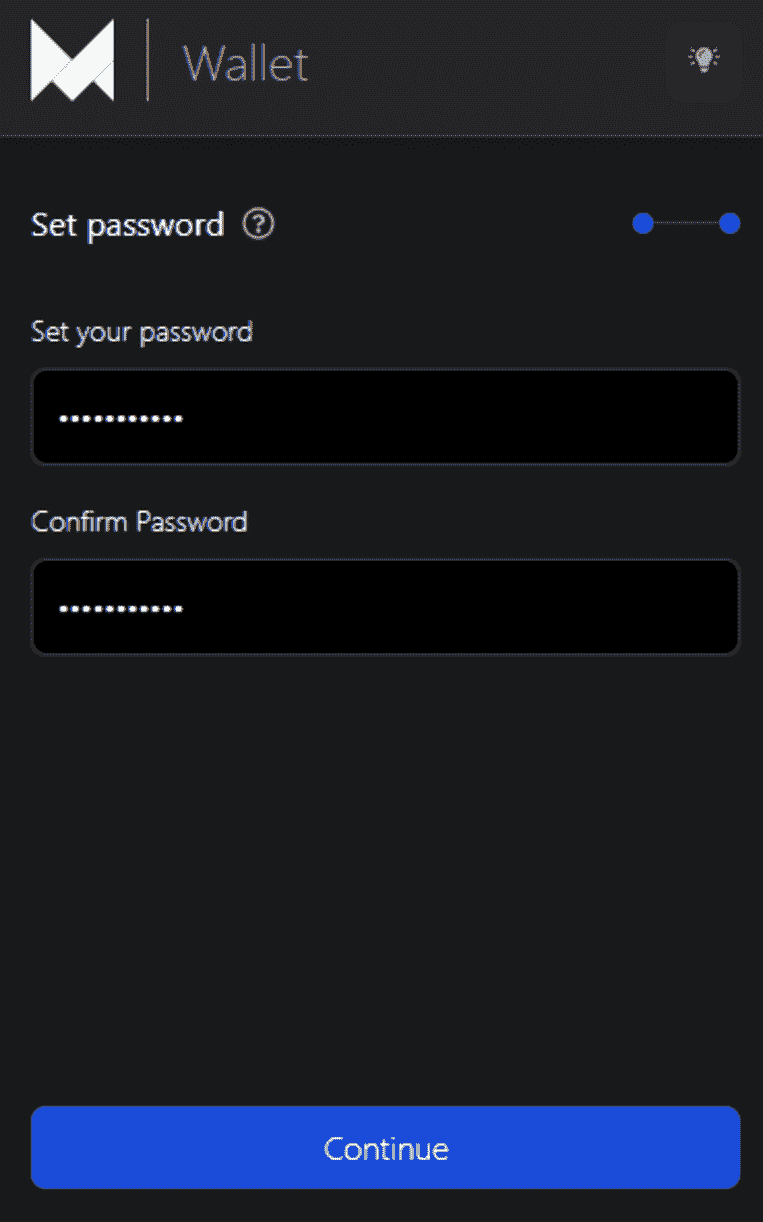Image resolution: width=763 pixels, height=1222 pixels.
Task: Click the "Confirm Password" label
Action: 139,521
